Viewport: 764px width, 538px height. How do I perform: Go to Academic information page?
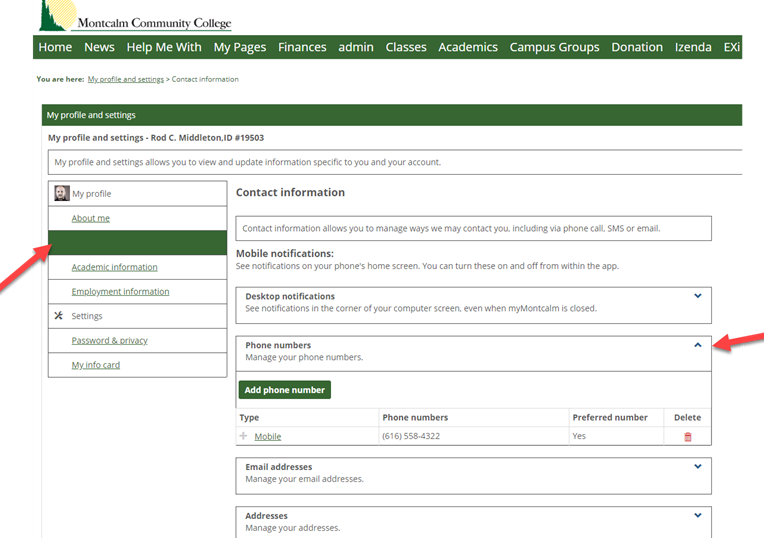point(115,267)
